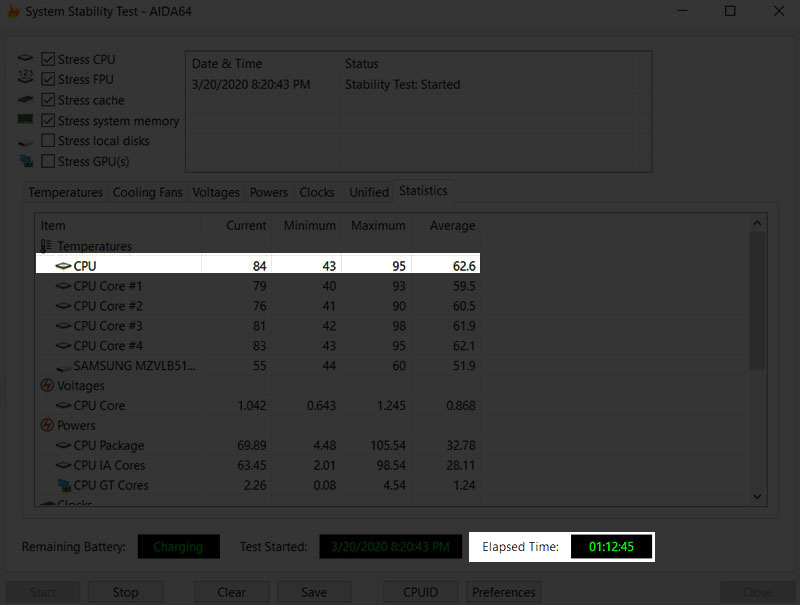Select the 'CPU Package' power row
This screenshot has height=605, width=800.
tap(258, 445)
